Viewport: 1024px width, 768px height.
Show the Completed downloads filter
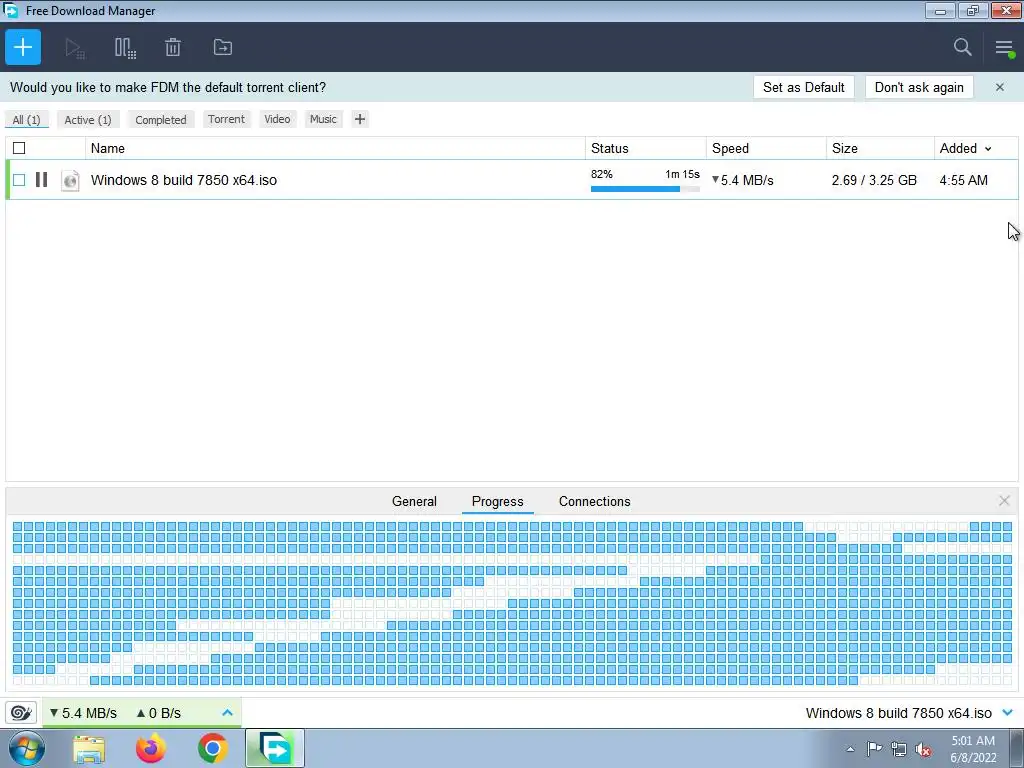(161, 120)
